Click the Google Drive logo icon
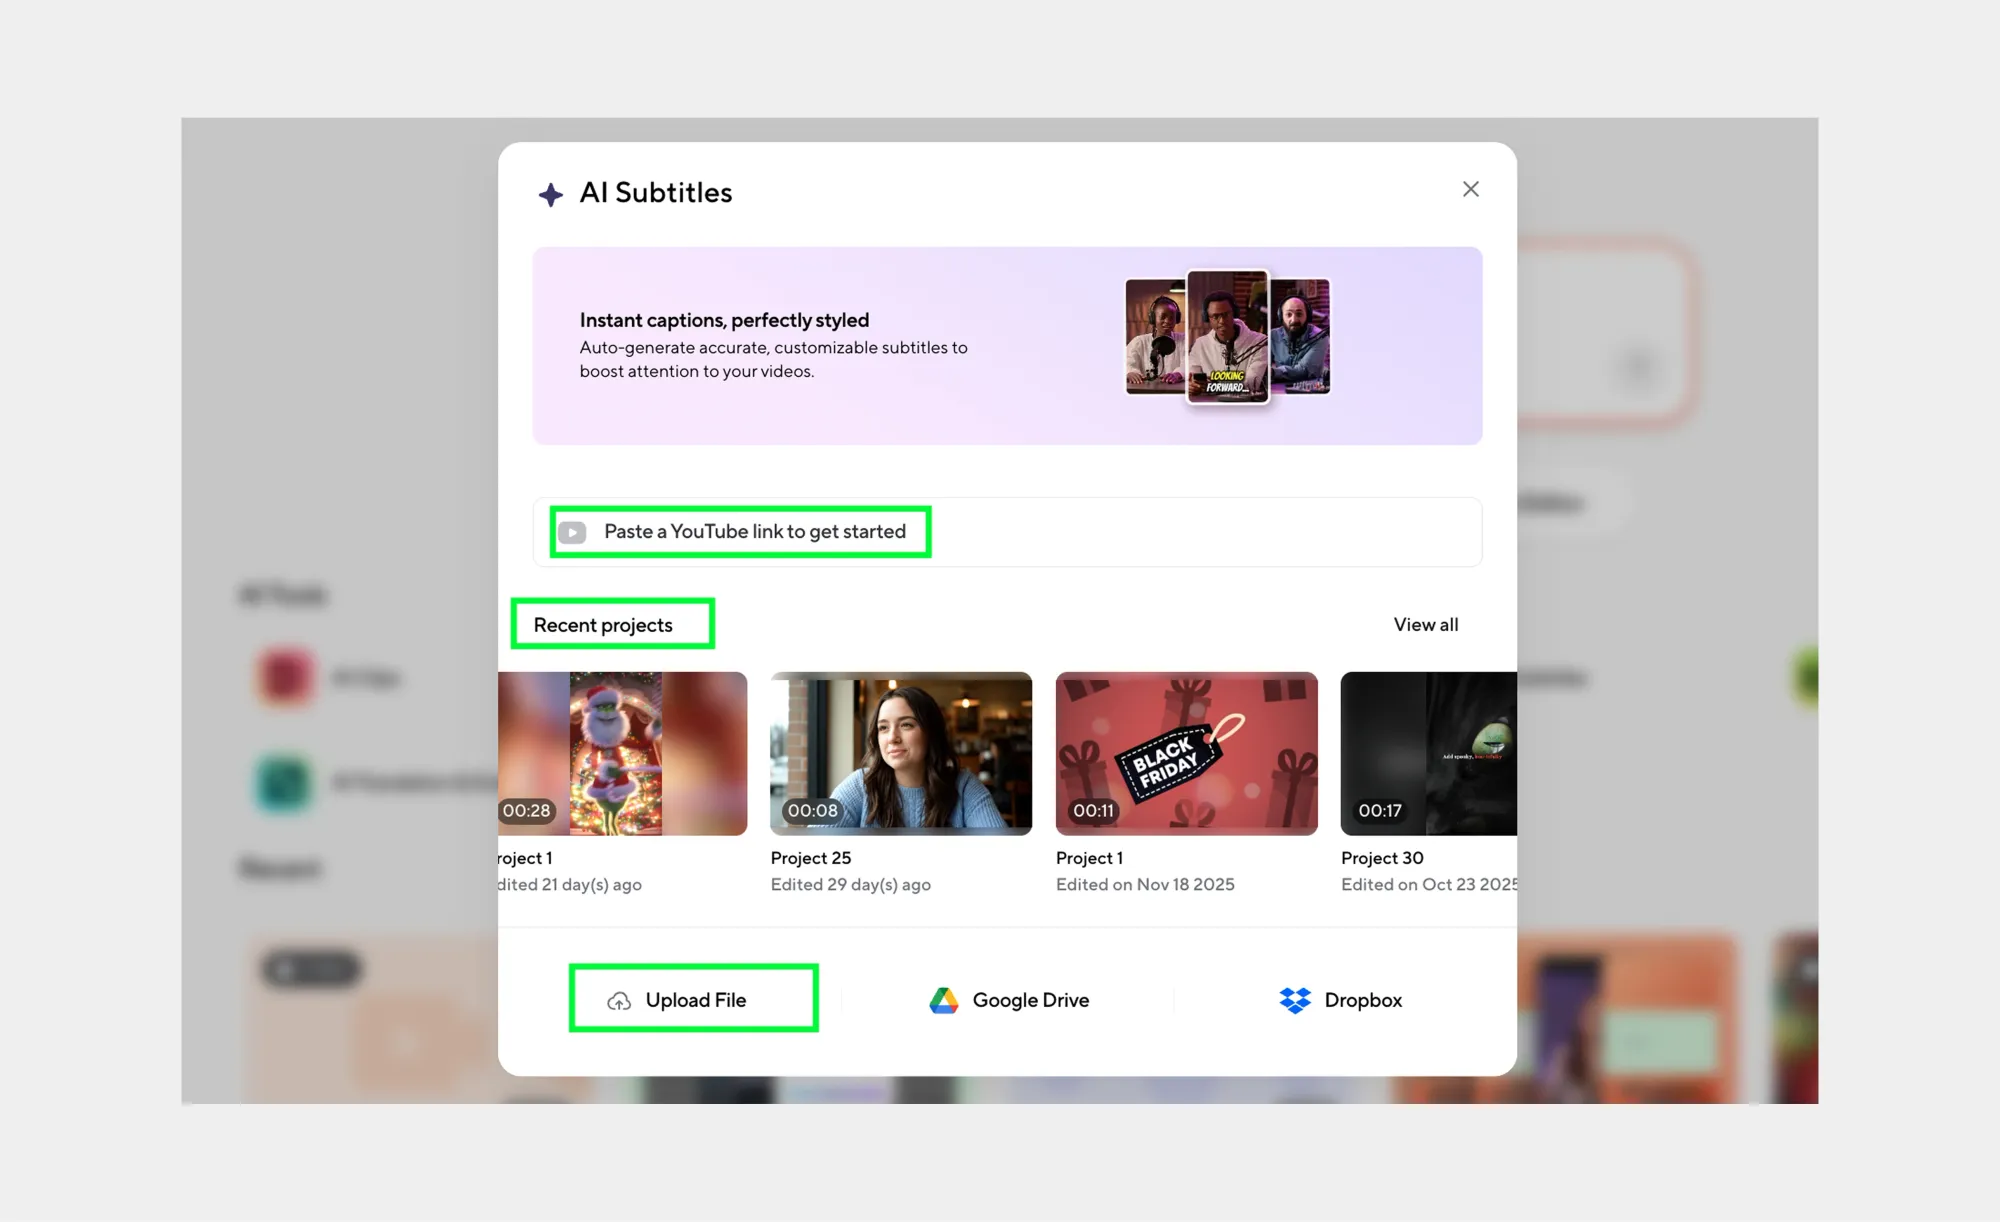This screenshot has height=1222, width=2000. point(943,1000)
